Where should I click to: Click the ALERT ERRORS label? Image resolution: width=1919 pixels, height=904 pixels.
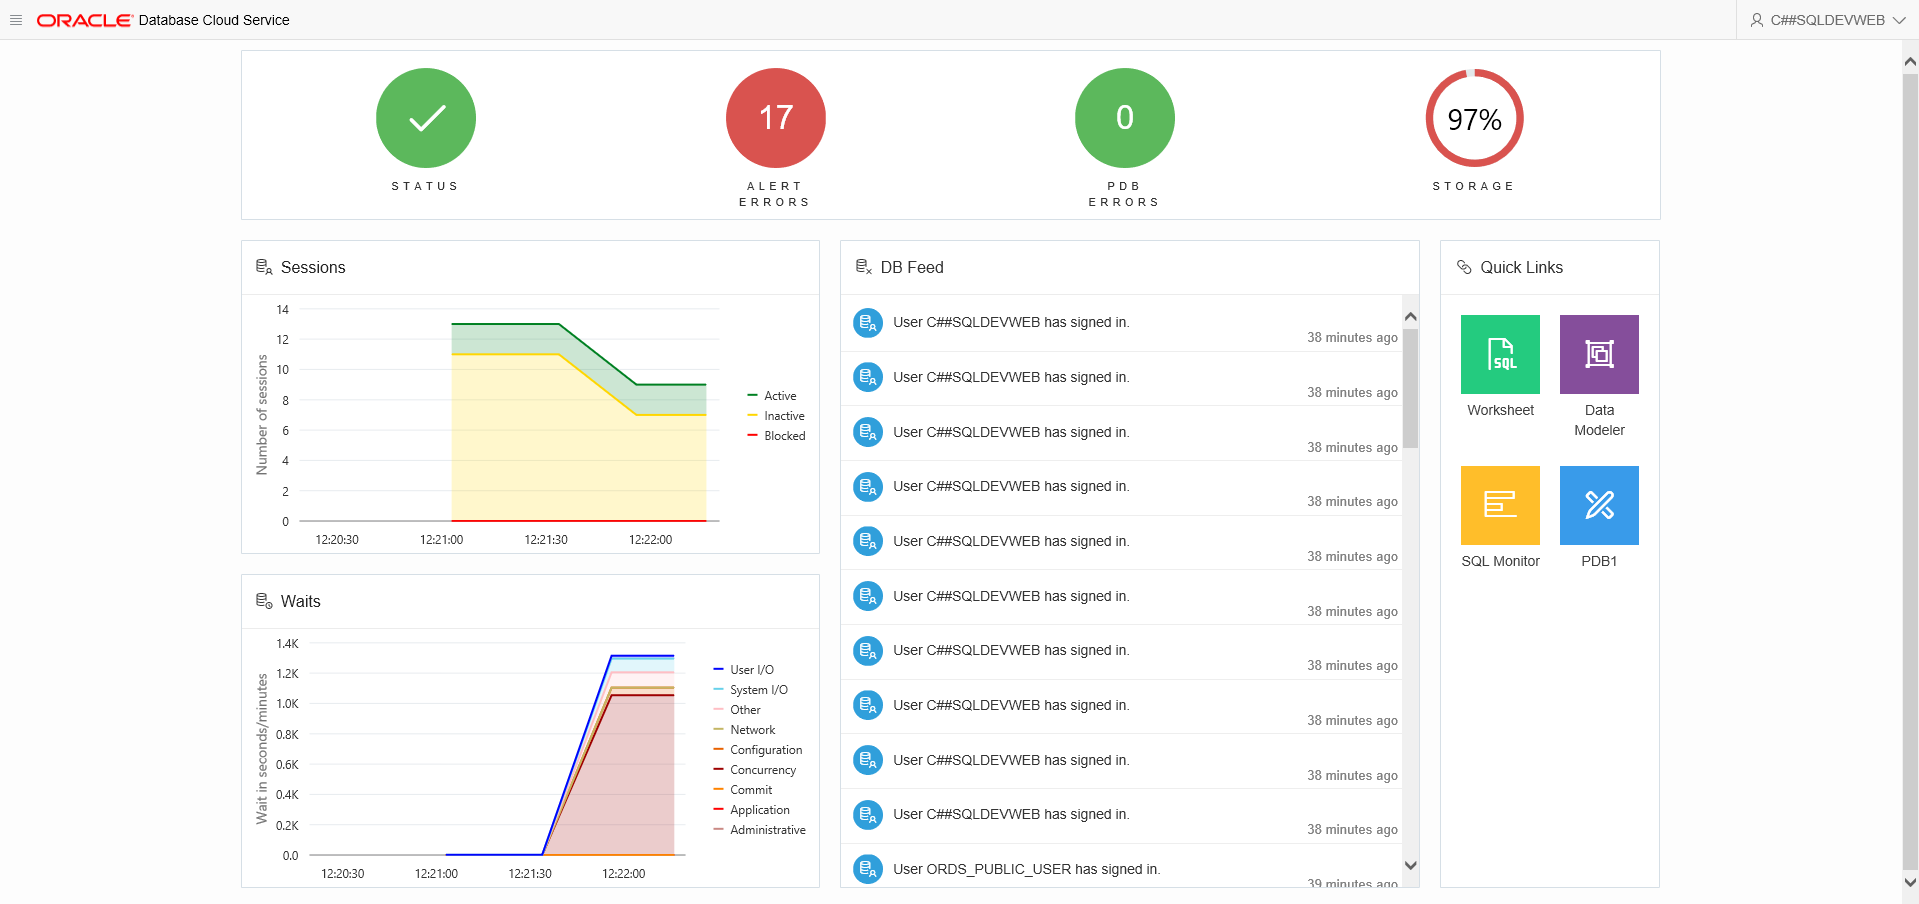point(775,194)
